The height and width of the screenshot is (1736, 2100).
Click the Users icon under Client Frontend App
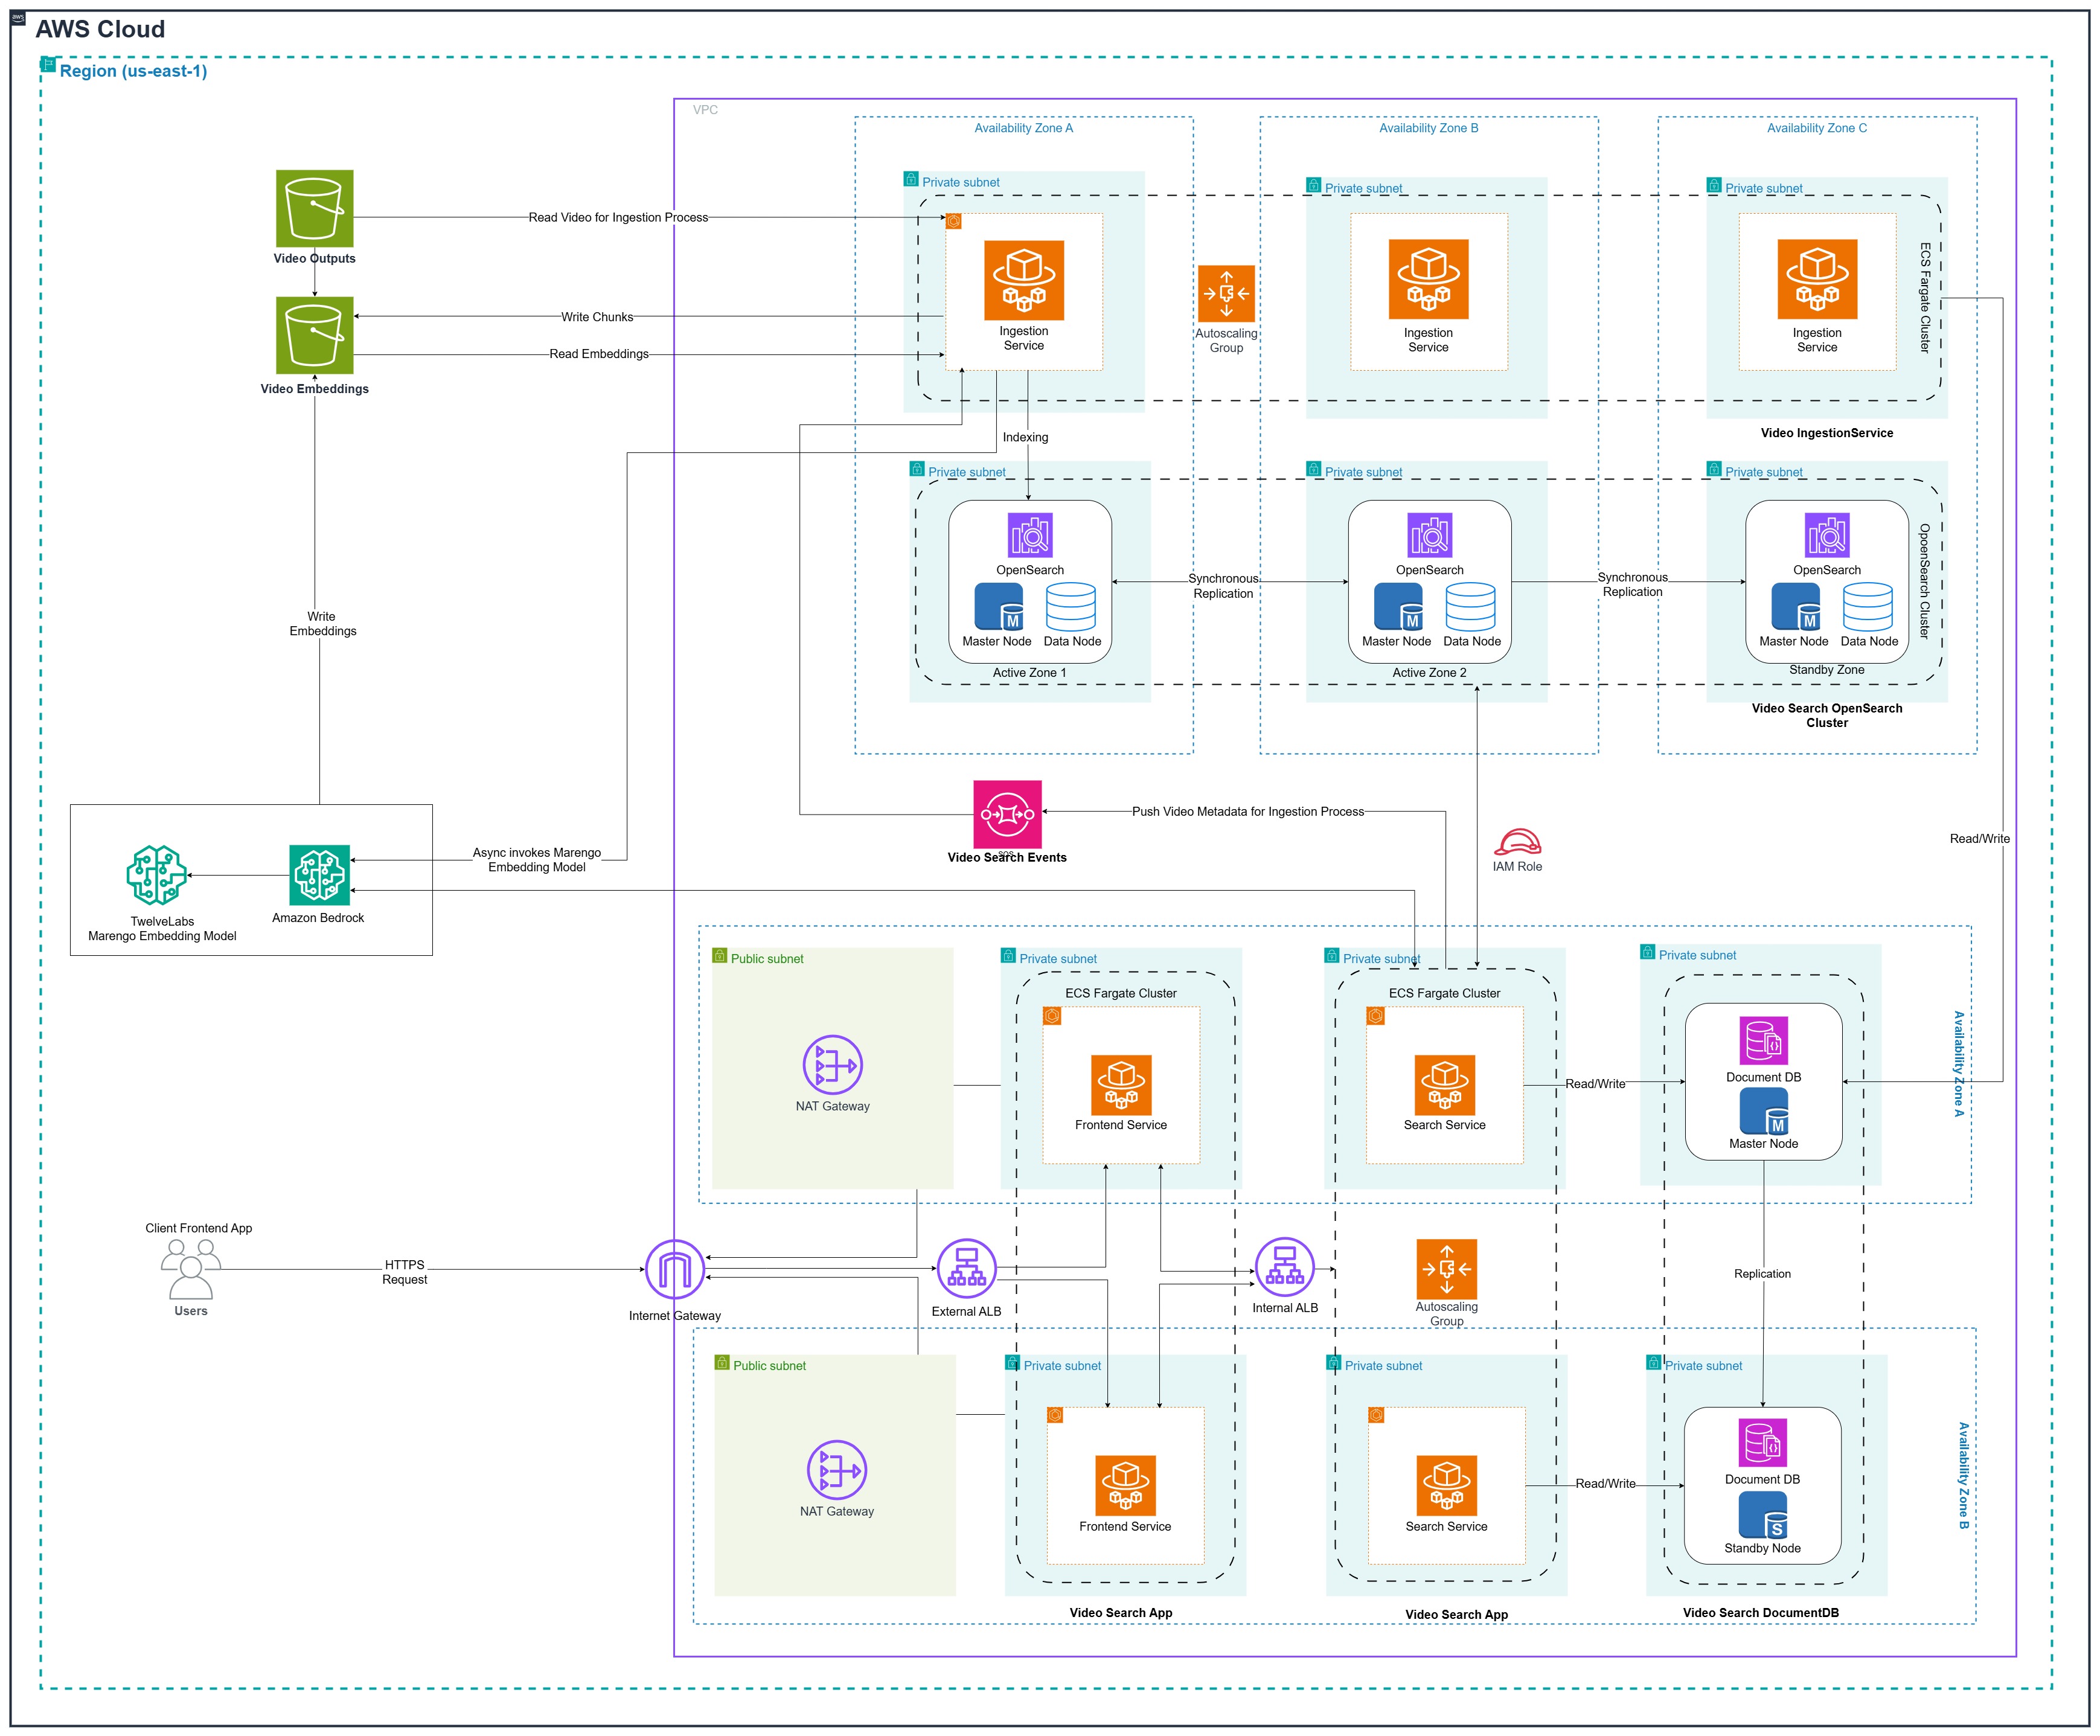click(x=191, y=1269)
